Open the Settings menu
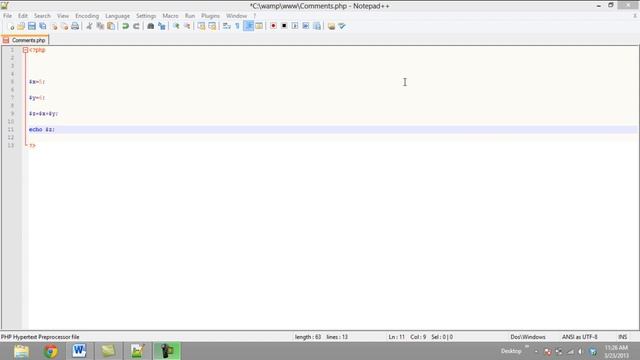 click(x=146, y=16)
